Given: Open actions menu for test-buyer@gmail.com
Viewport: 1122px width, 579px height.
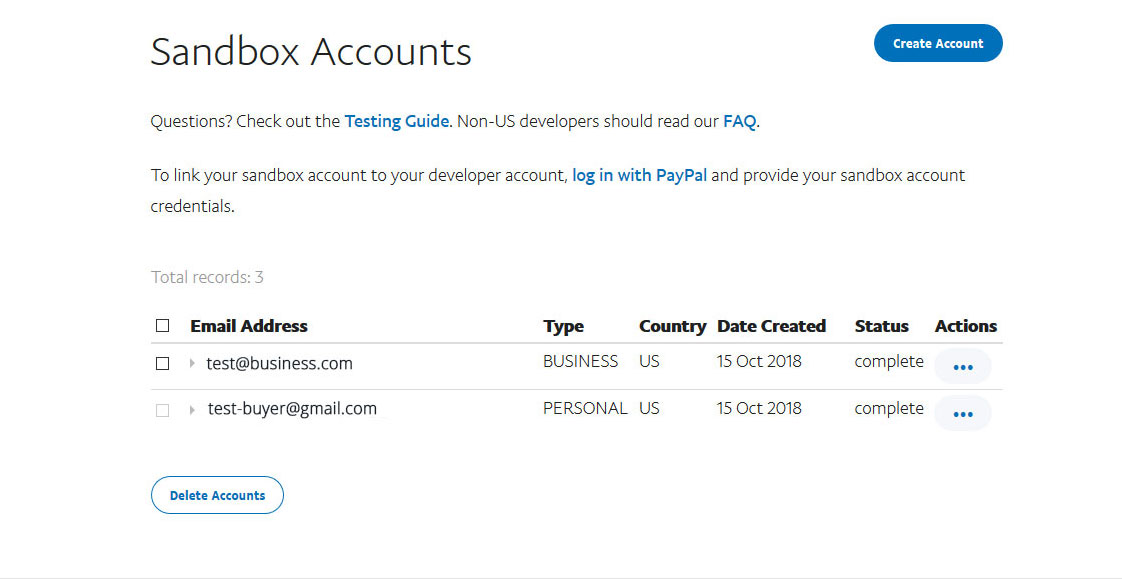Looking at the screenshot, I should [962, 413].
